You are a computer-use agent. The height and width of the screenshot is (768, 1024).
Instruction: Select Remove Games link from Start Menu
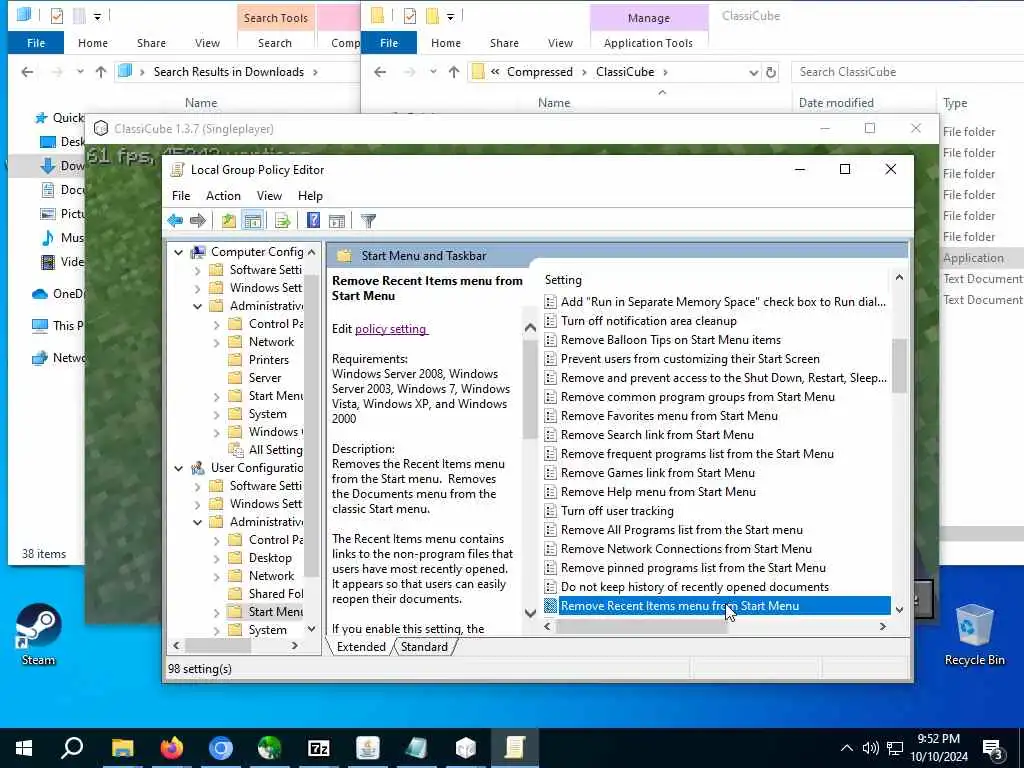click(x=658, y=473)
